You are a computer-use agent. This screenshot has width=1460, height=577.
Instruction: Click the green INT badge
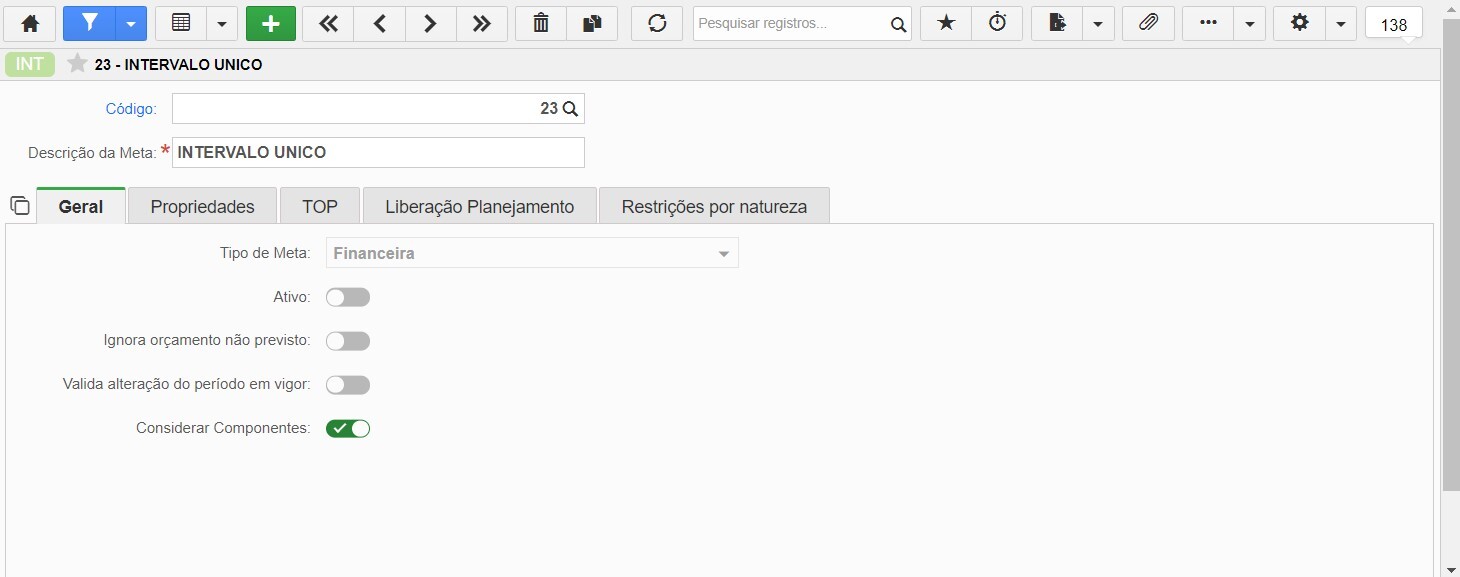pos(30,64)
